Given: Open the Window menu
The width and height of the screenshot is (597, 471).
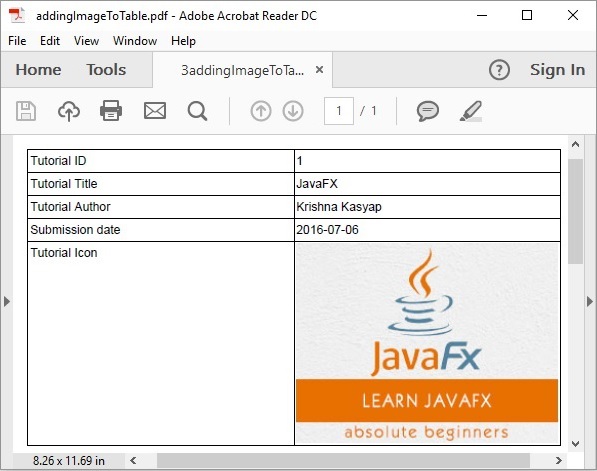Looking at the screenshot, I should coord(135,41).
